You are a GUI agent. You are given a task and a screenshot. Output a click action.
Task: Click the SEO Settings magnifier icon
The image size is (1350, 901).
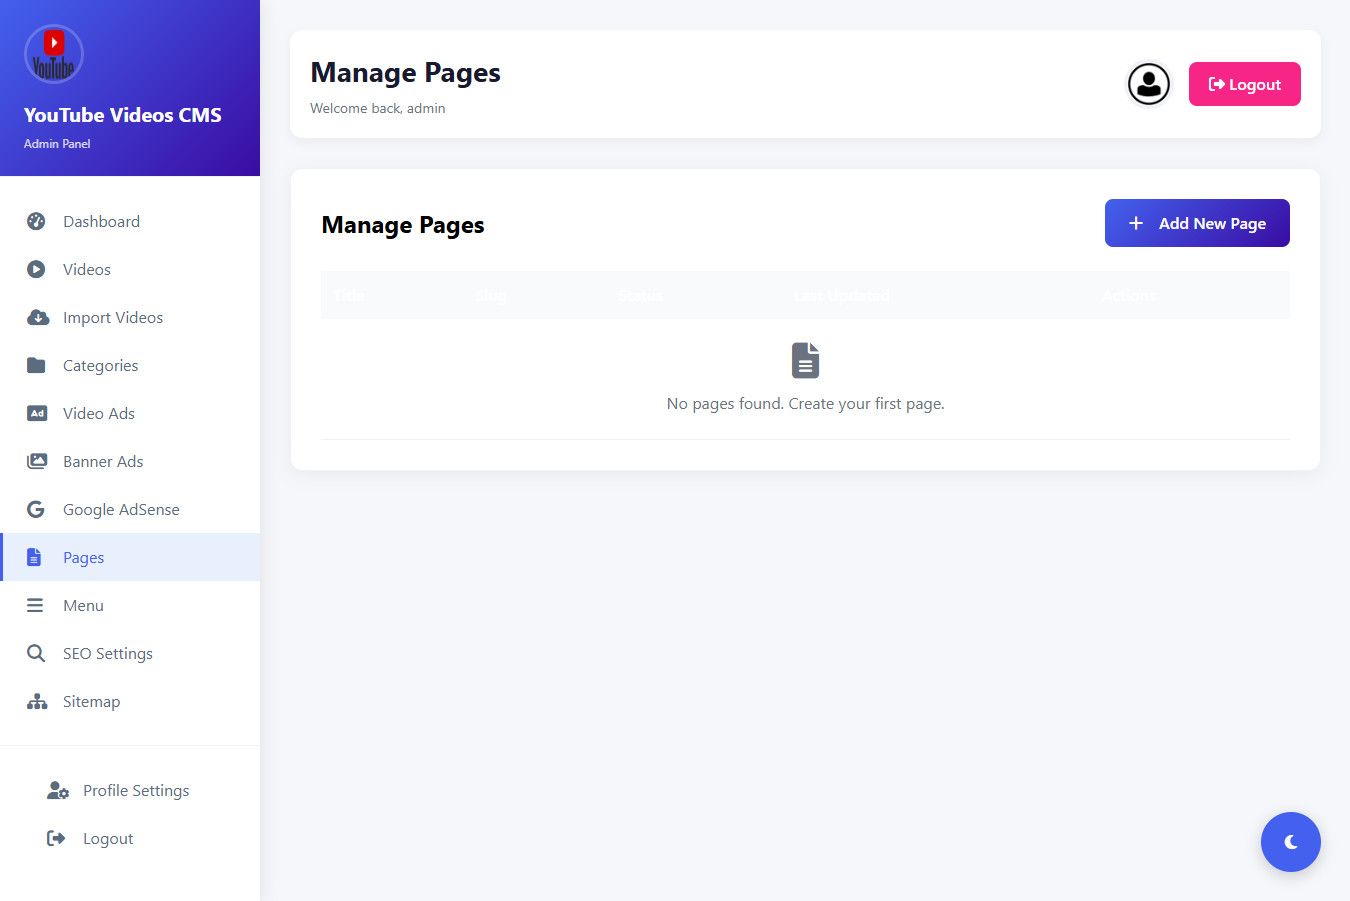point(36,653)
